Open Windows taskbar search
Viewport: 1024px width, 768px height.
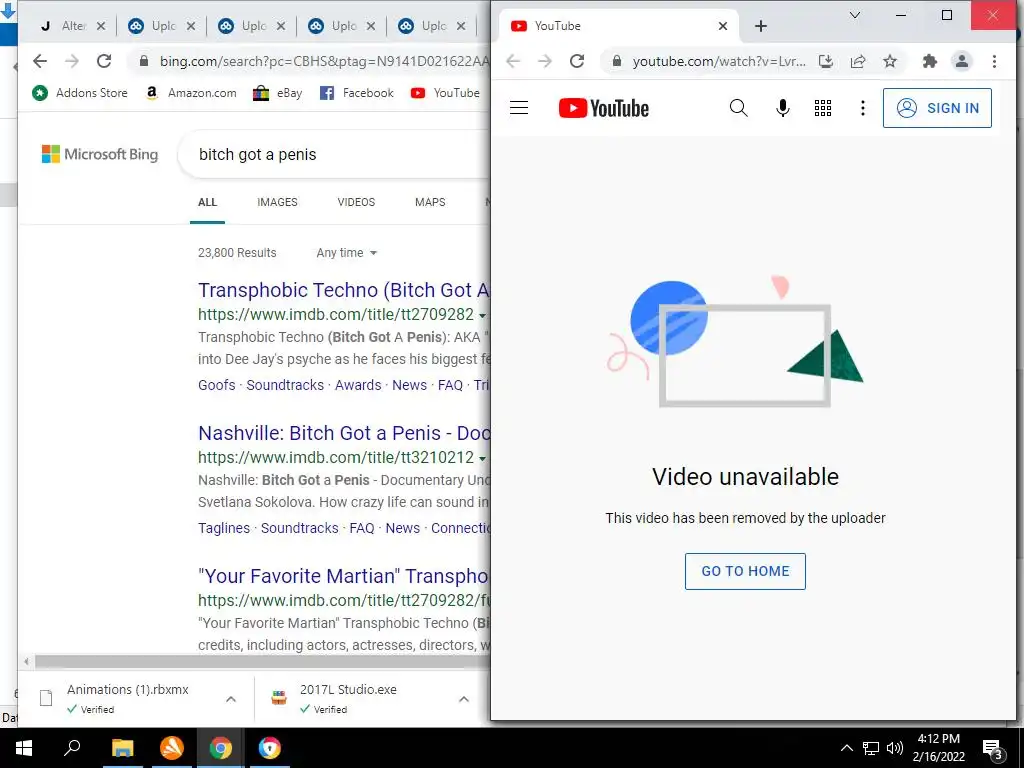(72, 748)
